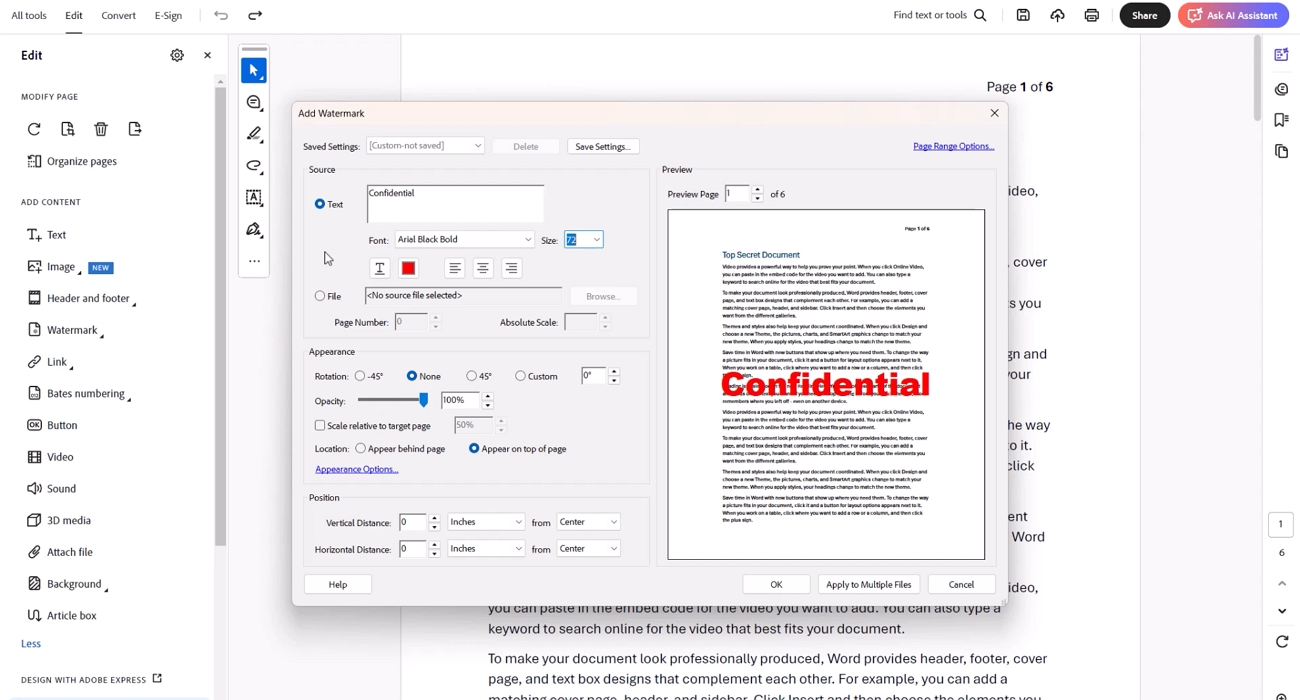The width and height of the screenshot is (1300, 700).
Task: Select the comment bubble tool
Action: 254,102
